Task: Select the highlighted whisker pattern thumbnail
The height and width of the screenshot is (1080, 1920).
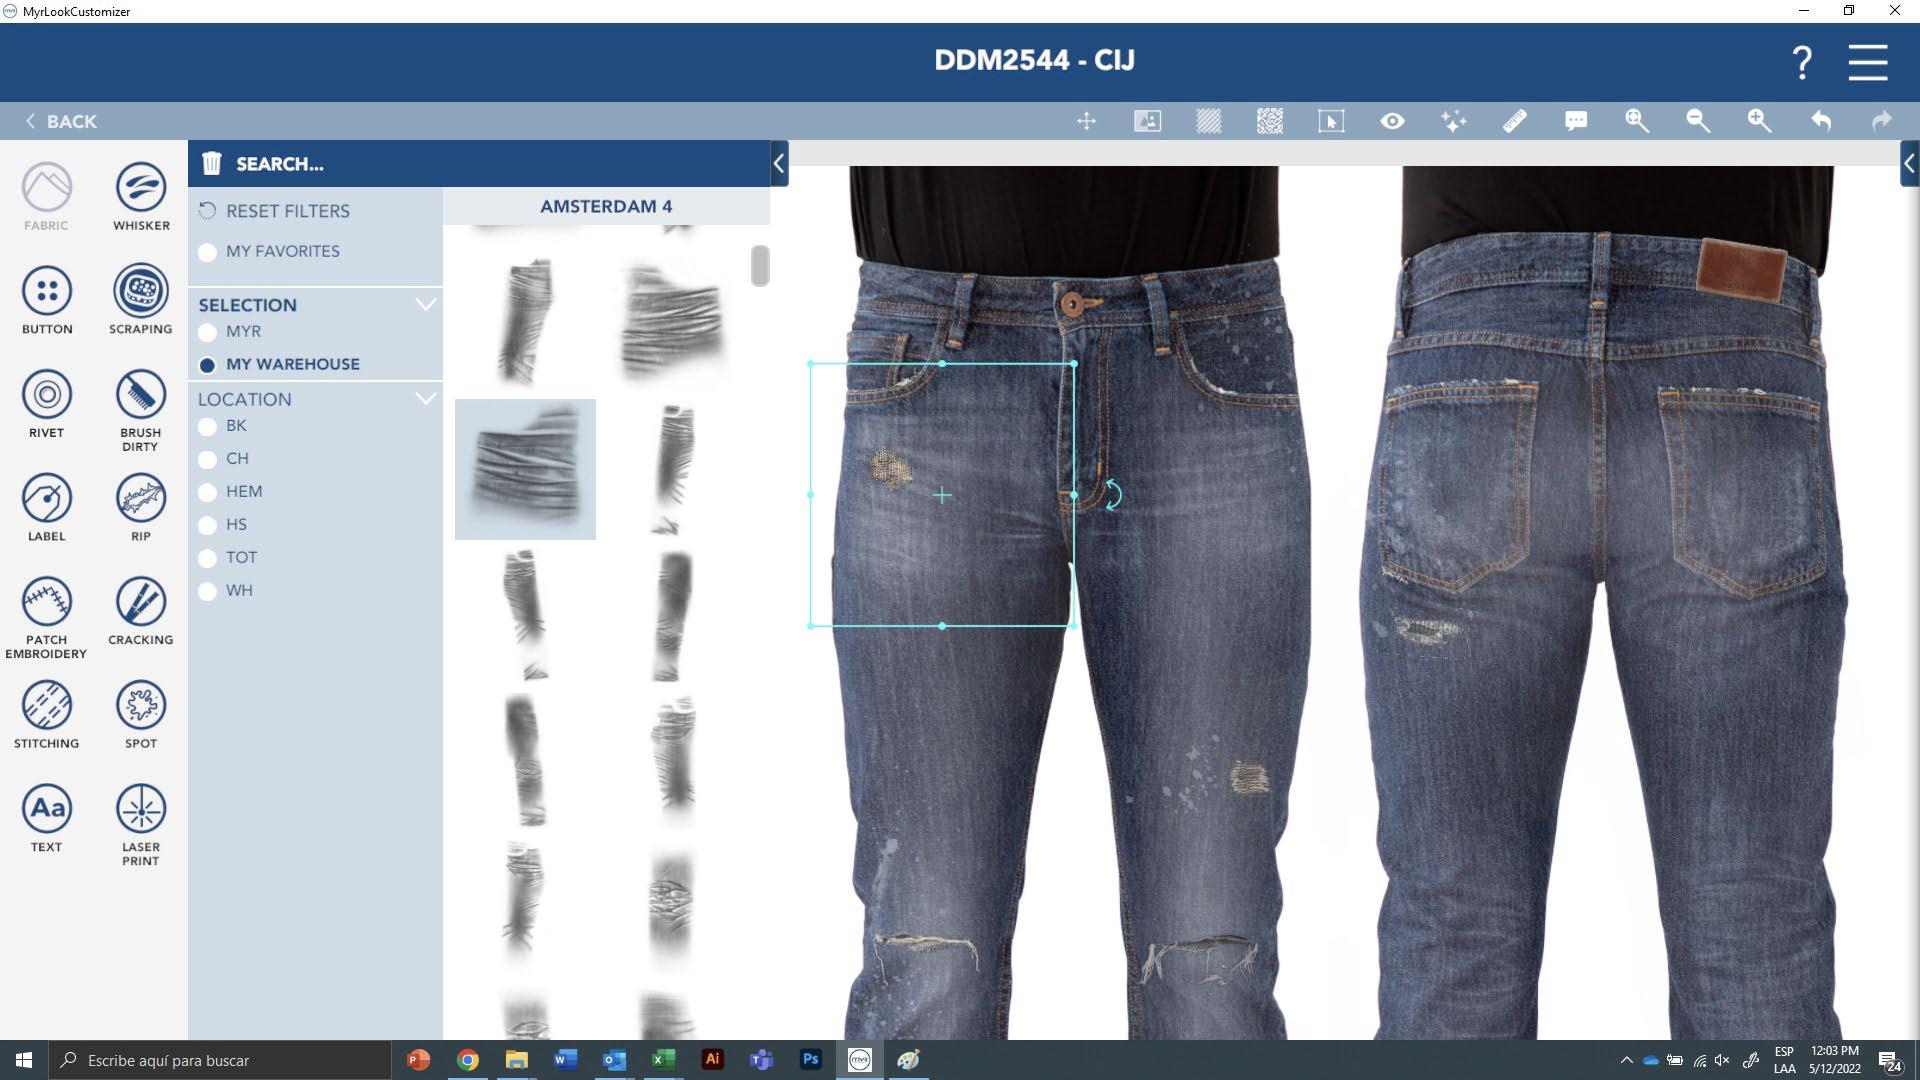Action: [525, 469]
